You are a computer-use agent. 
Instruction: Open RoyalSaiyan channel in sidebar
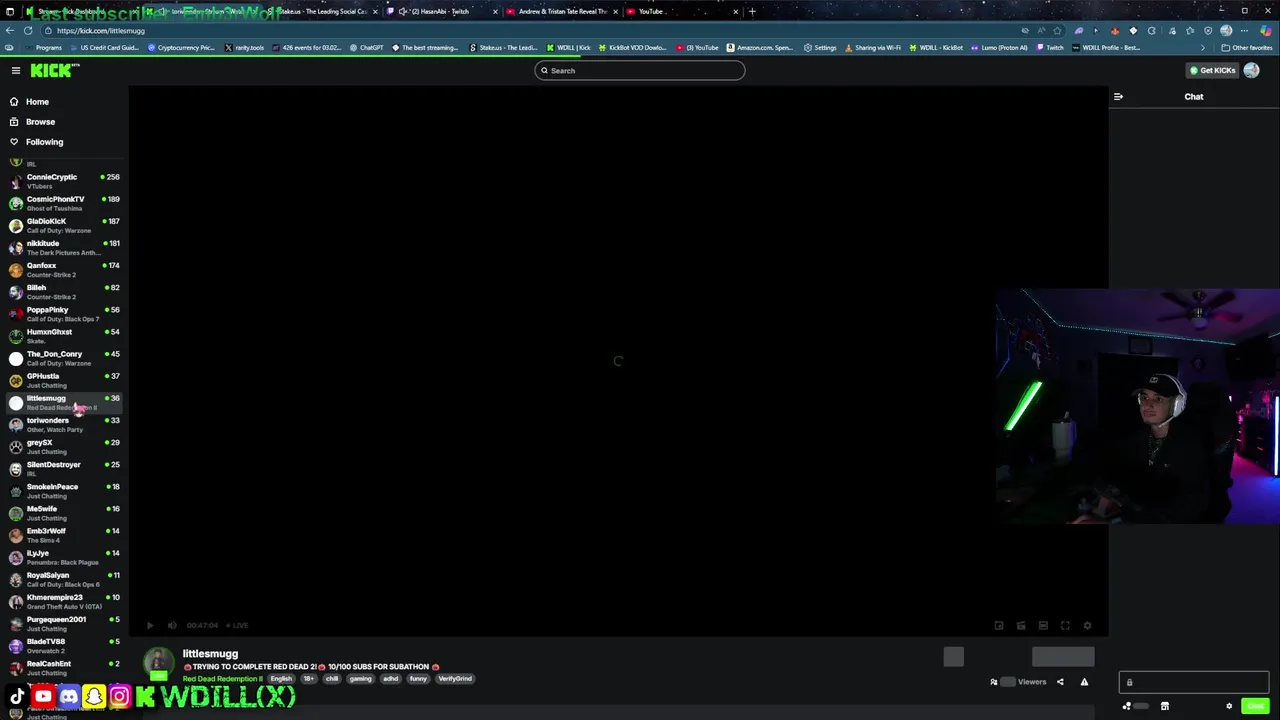pyautogui.click(x=64, y=579)
